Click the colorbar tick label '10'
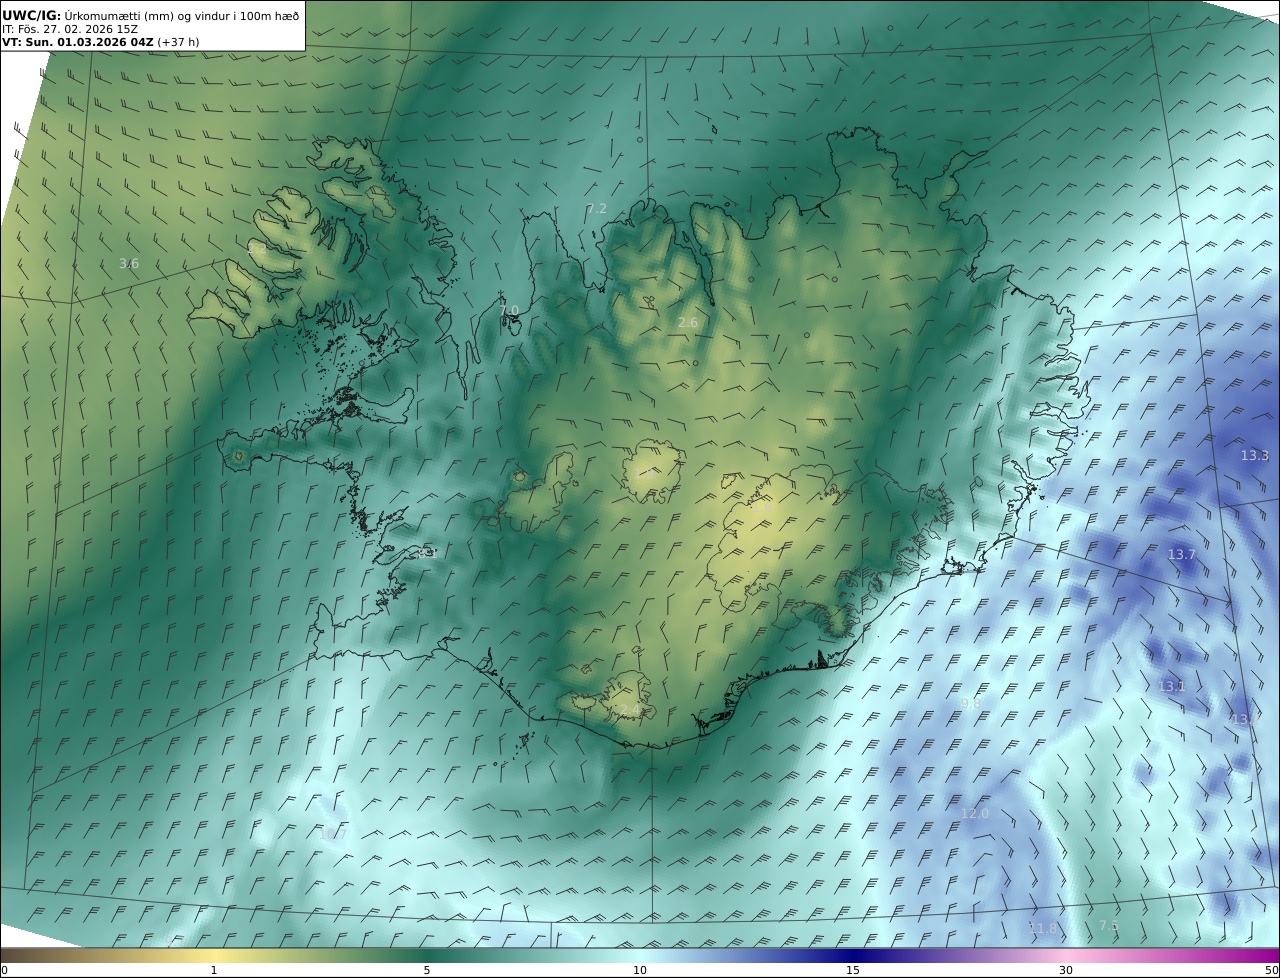This screenshot has width=1280, height=978. [640, 970]
